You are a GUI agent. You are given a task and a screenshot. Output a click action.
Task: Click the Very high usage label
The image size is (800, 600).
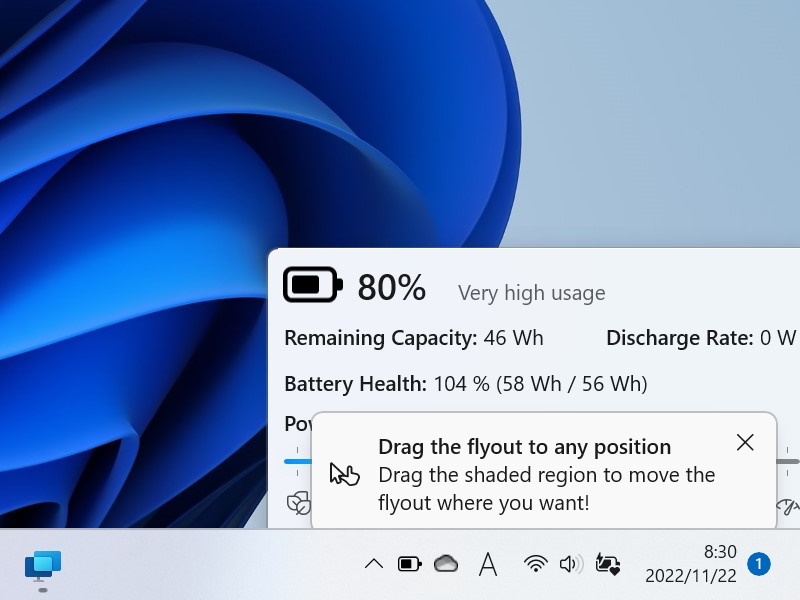531,293
